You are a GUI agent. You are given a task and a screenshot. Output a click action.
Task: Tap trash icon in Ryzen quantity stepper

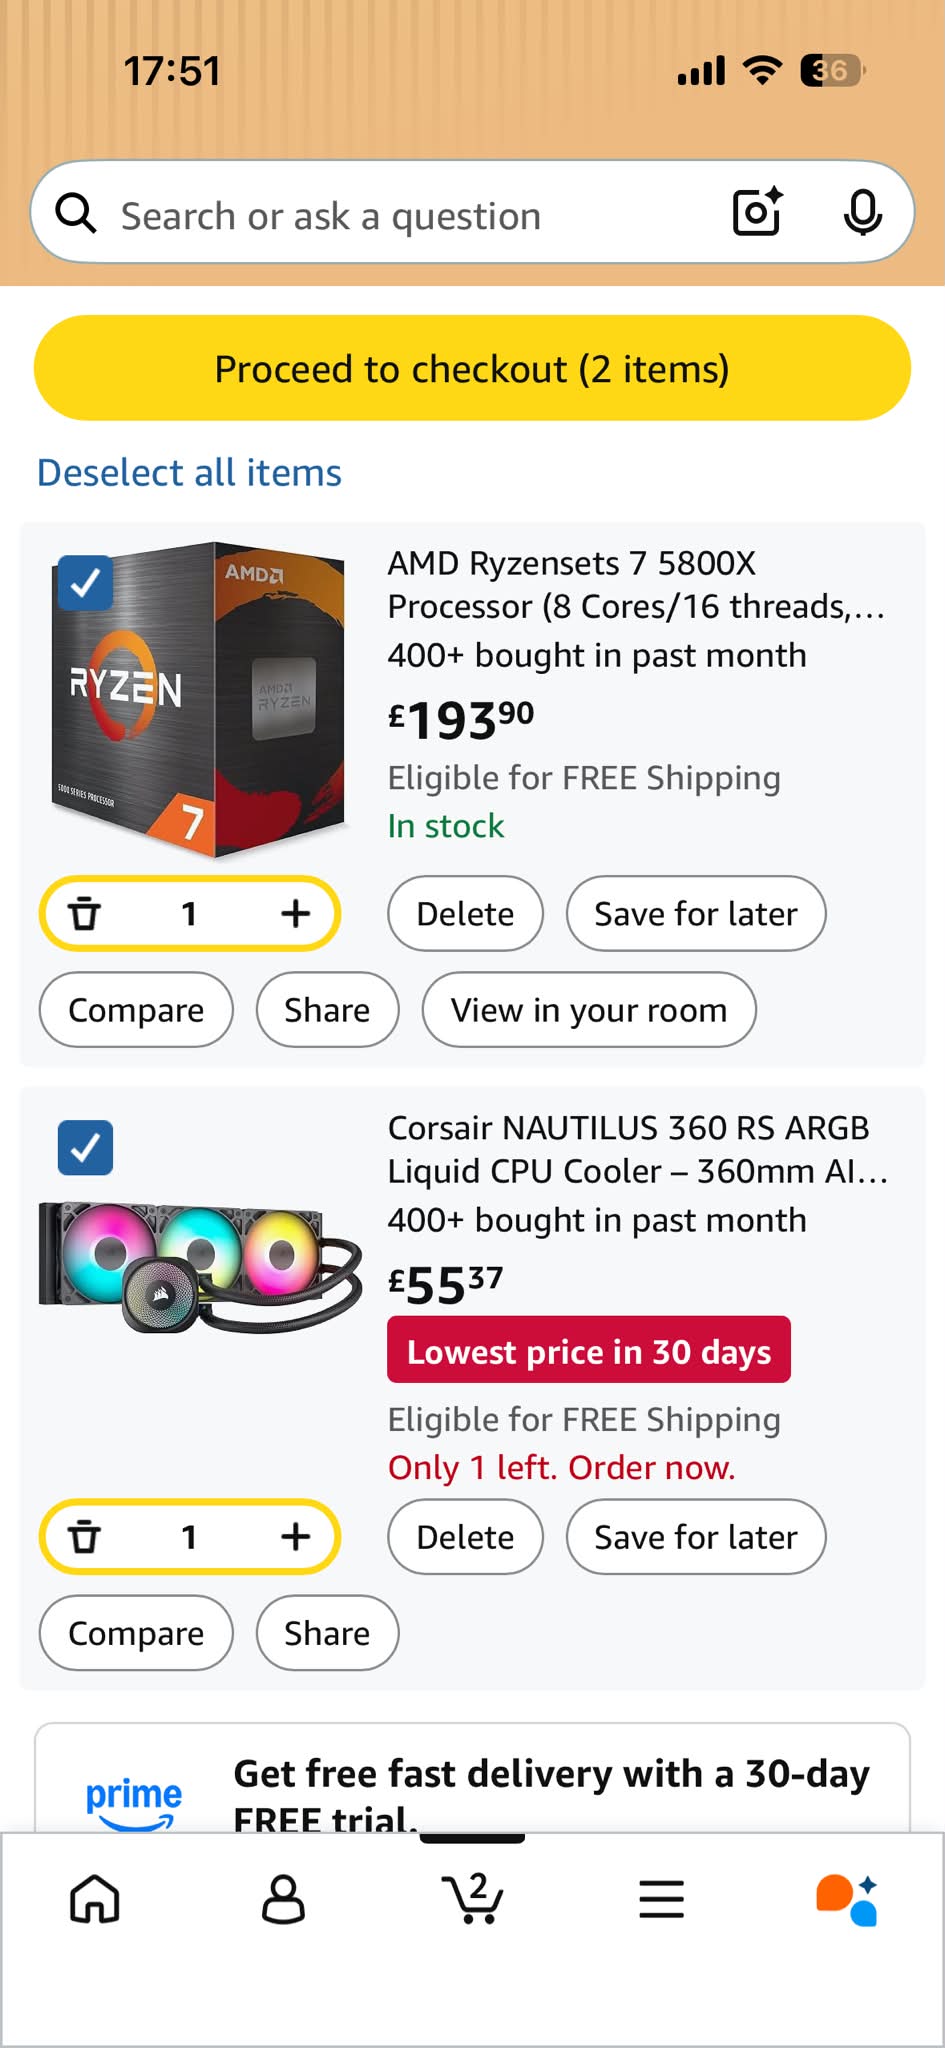tap(85, 913)
